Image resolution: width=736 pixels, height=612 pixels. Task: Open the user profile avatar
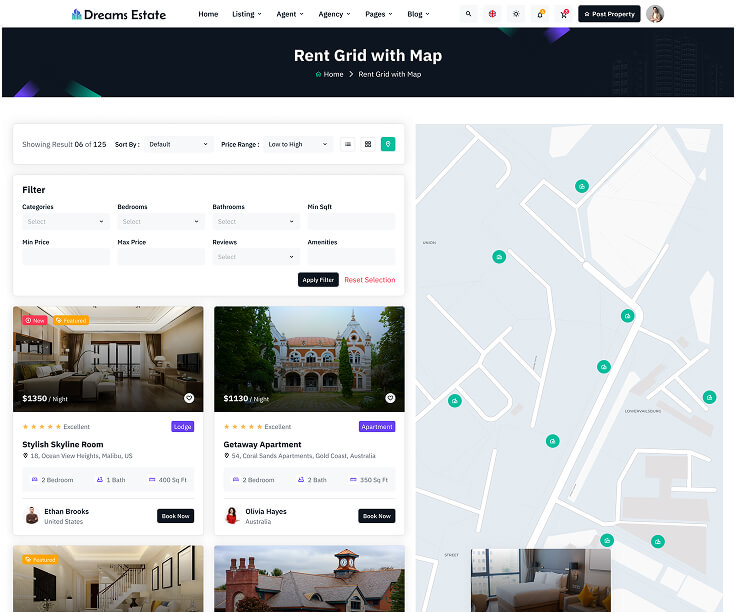tap(655, 14)
